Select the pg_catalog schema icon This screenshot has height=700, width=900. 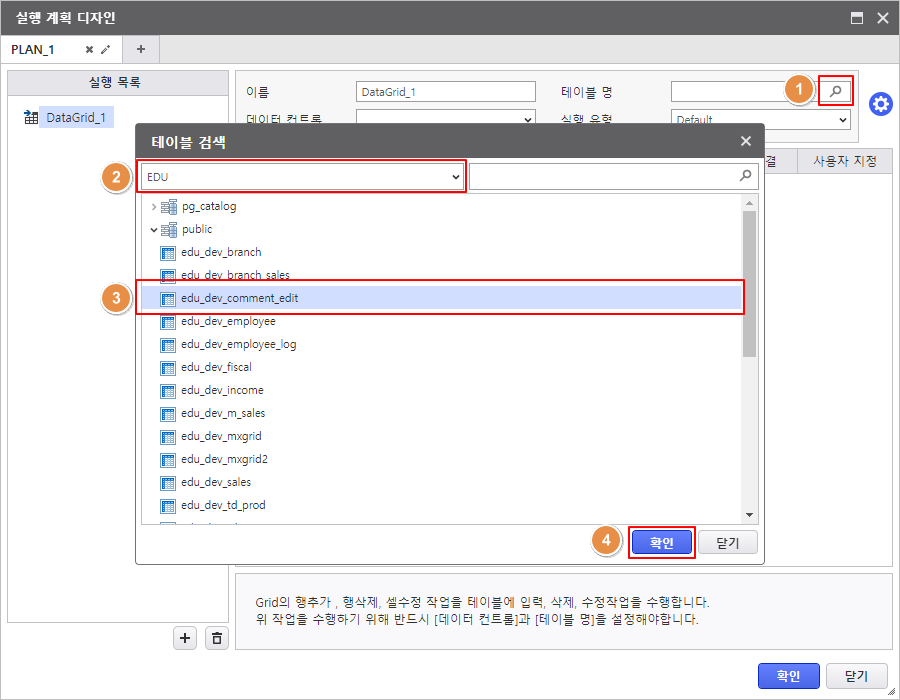tap(169, 207)
